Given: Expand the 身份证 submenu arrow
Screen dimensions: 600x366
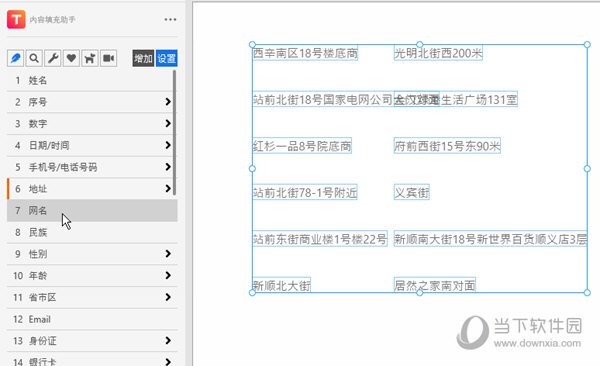Looking at the screenshot, I should pos(168,340).
